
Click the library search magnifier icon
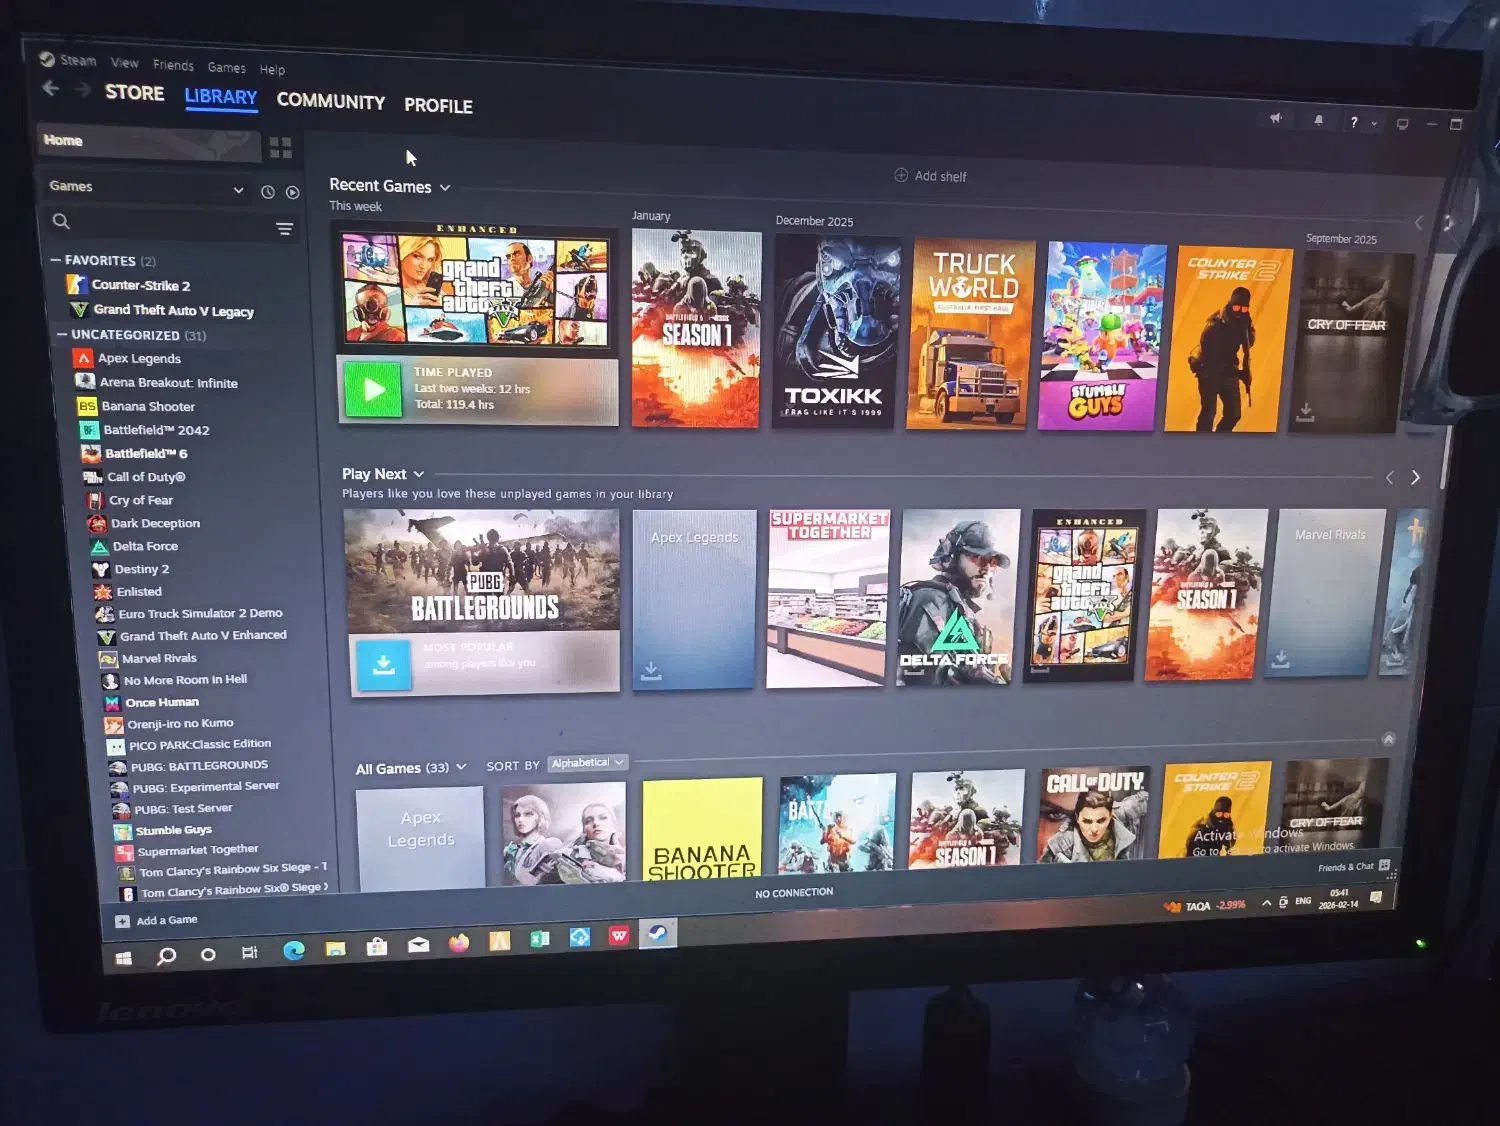pyautogui.click(x=61, y=221)
